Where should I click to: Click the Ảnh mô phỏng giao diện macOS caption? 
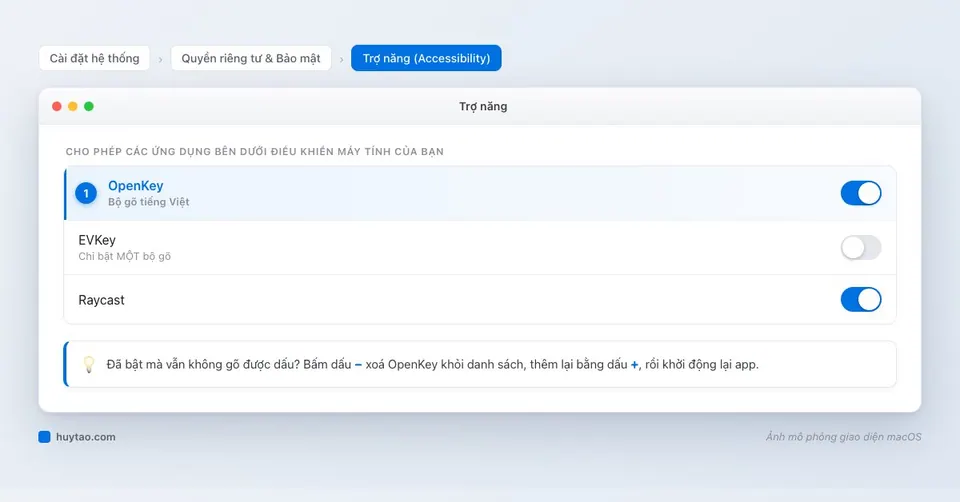[843, 437]
